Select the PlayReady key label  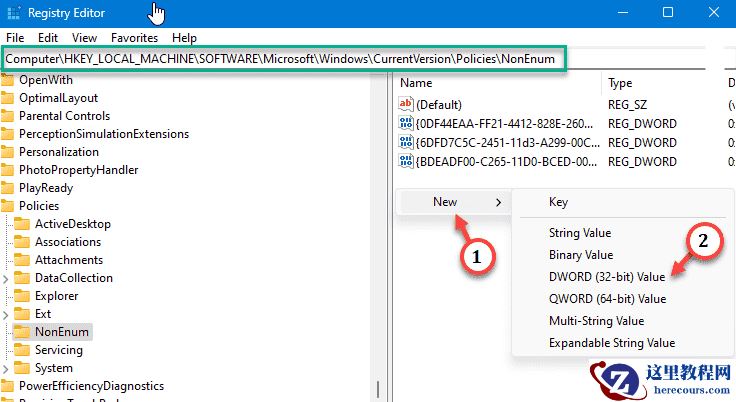point(46,188)
